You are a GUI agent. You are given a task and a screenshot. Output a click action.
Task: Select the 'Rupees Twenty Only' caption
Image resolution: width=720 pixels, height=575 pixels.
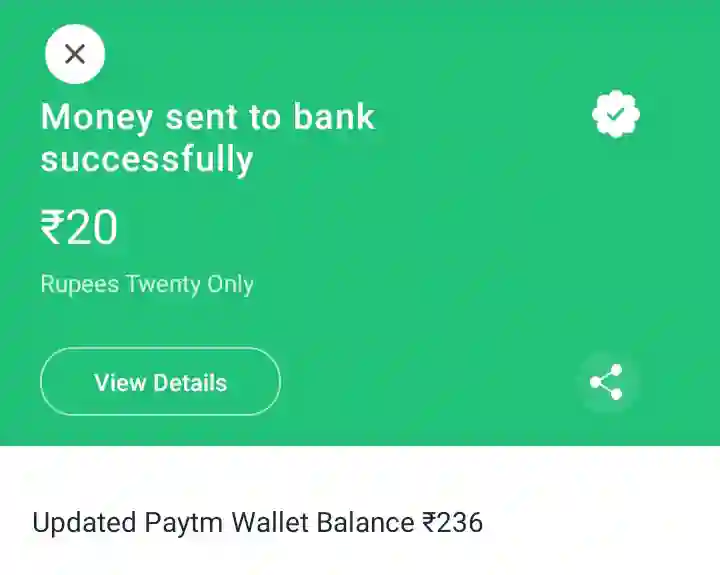click(x=147, y=284)
